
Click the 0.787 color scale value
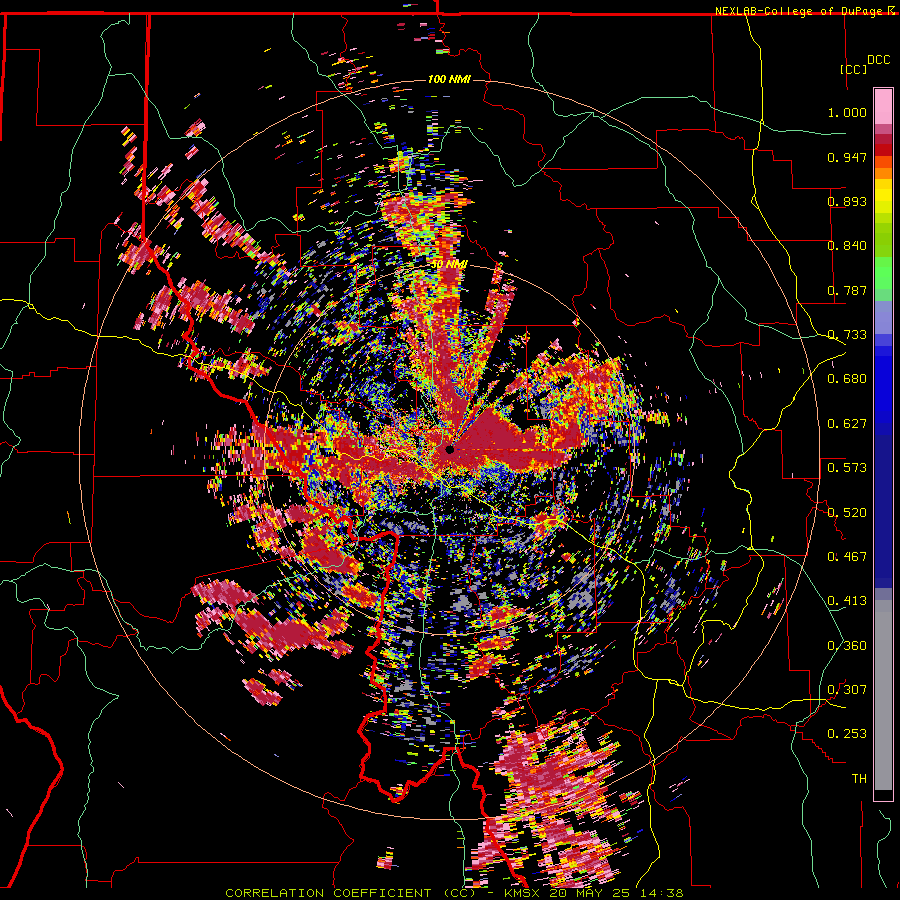click(847, 290)
